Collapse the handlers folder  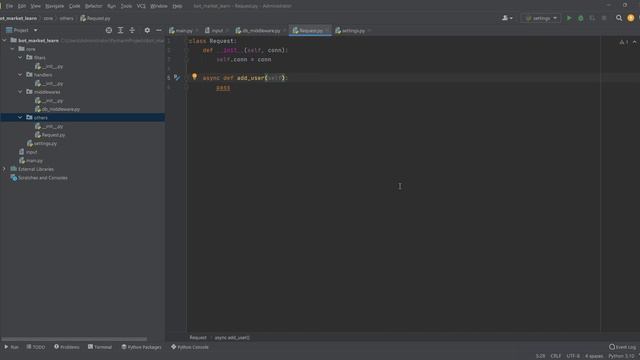(20, 75)
